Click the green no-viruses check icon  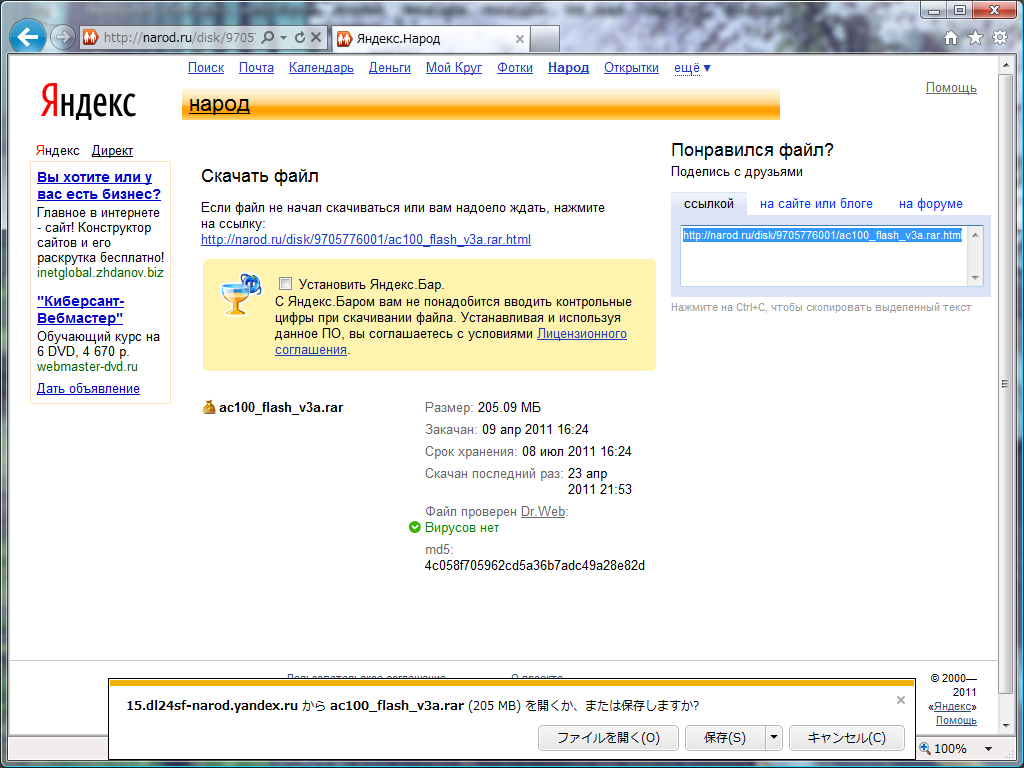point(414,528)
